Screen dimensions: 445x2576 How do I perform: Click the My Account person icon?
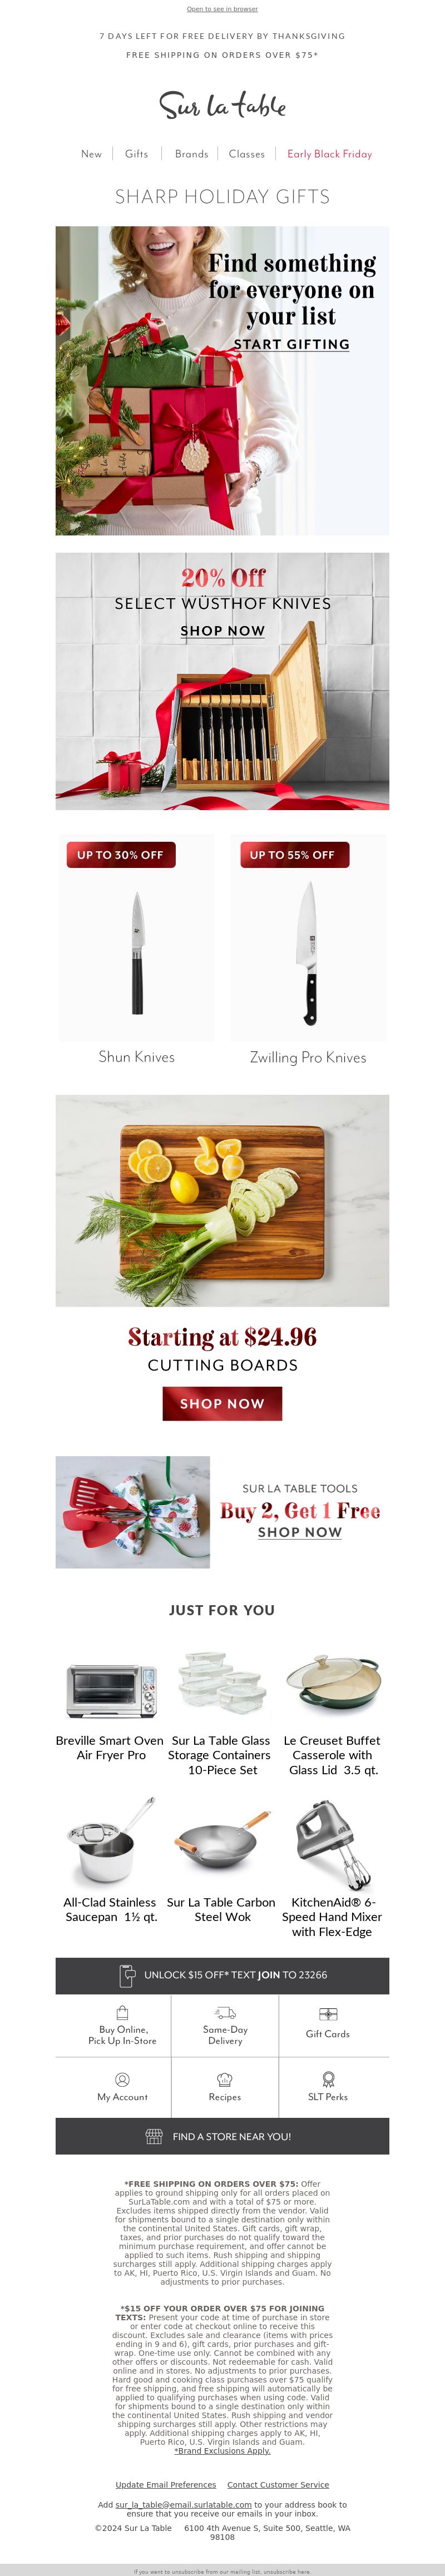point(122,2079)
